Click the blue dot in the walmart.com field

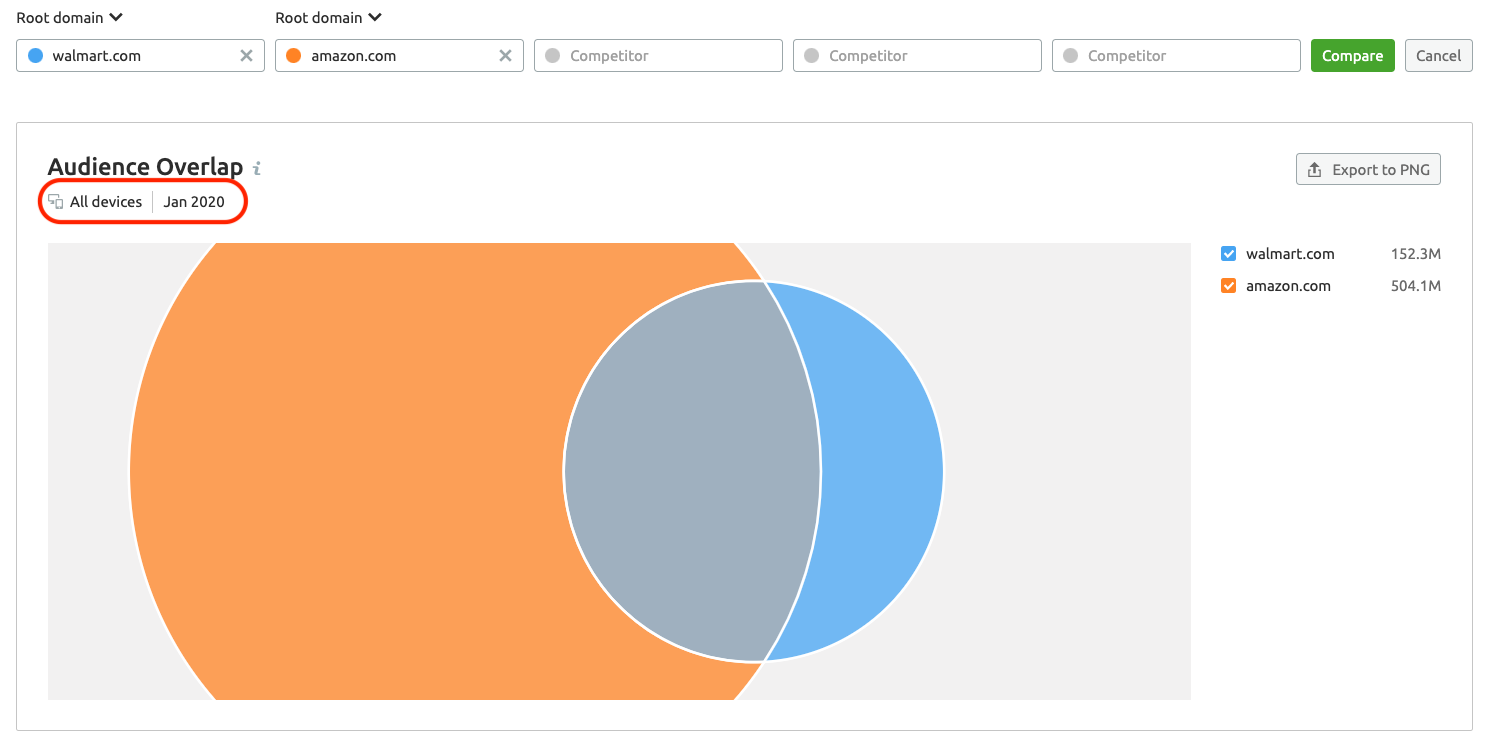click(x=35, y=56)
